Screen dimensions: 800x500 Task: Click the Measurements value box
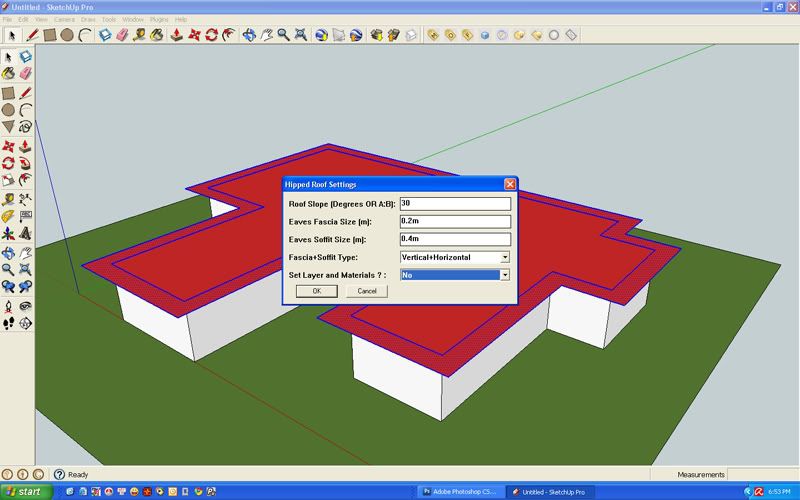click(763, 474)
